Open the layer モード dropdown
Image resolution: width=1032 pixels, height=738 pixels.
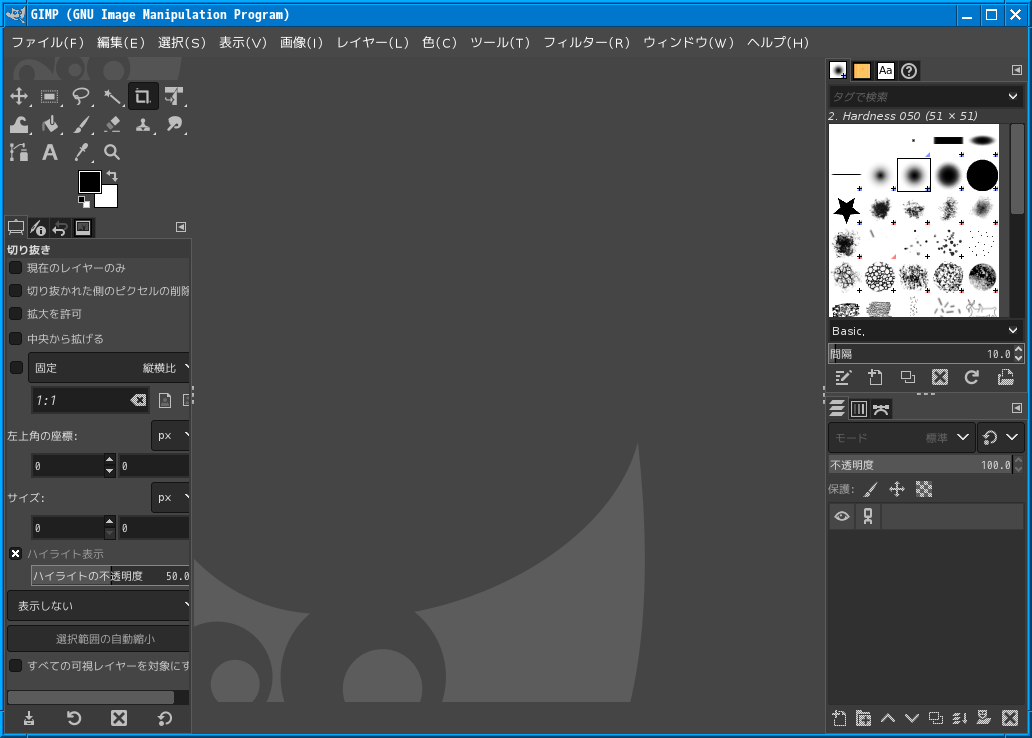point(901,437)
